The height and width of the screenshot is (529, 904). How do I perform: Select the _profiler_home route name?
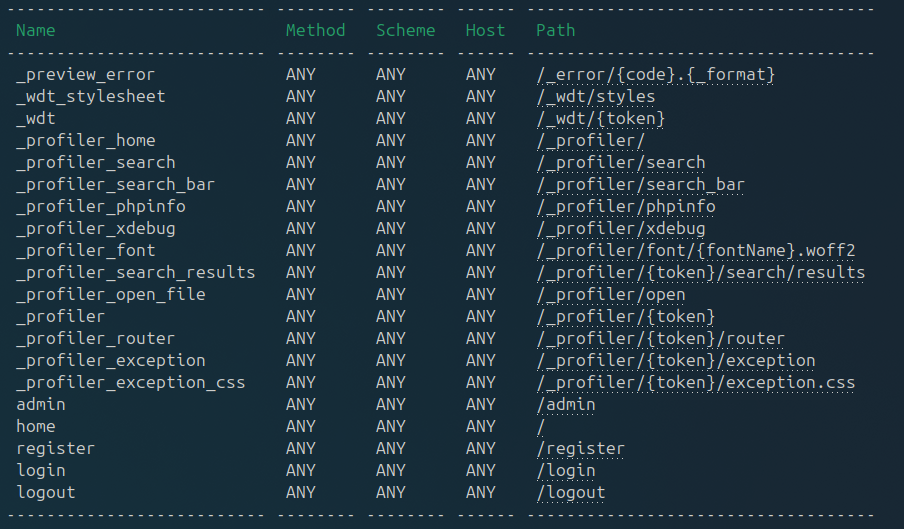click(86, 141)
